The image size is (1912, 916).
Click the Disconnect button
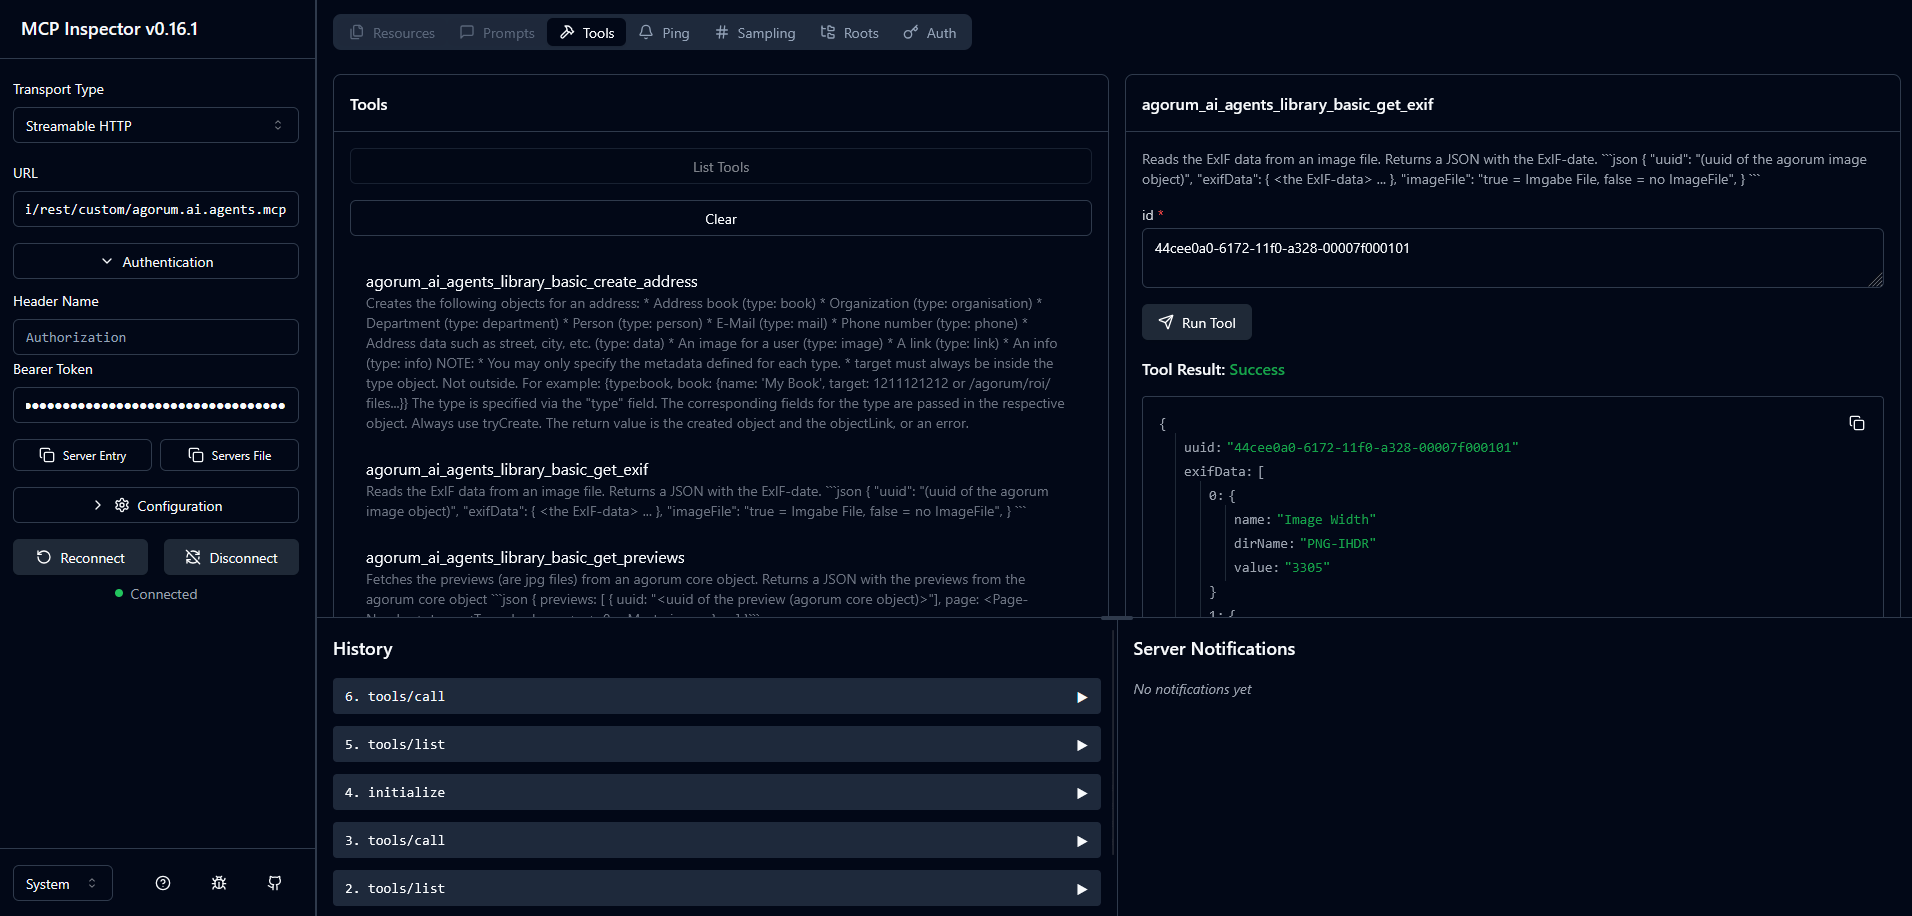pos(231,557)
